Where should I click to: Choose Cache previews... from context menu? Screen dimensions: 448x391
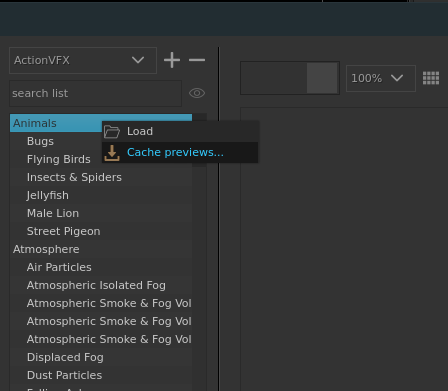(180, 152)
